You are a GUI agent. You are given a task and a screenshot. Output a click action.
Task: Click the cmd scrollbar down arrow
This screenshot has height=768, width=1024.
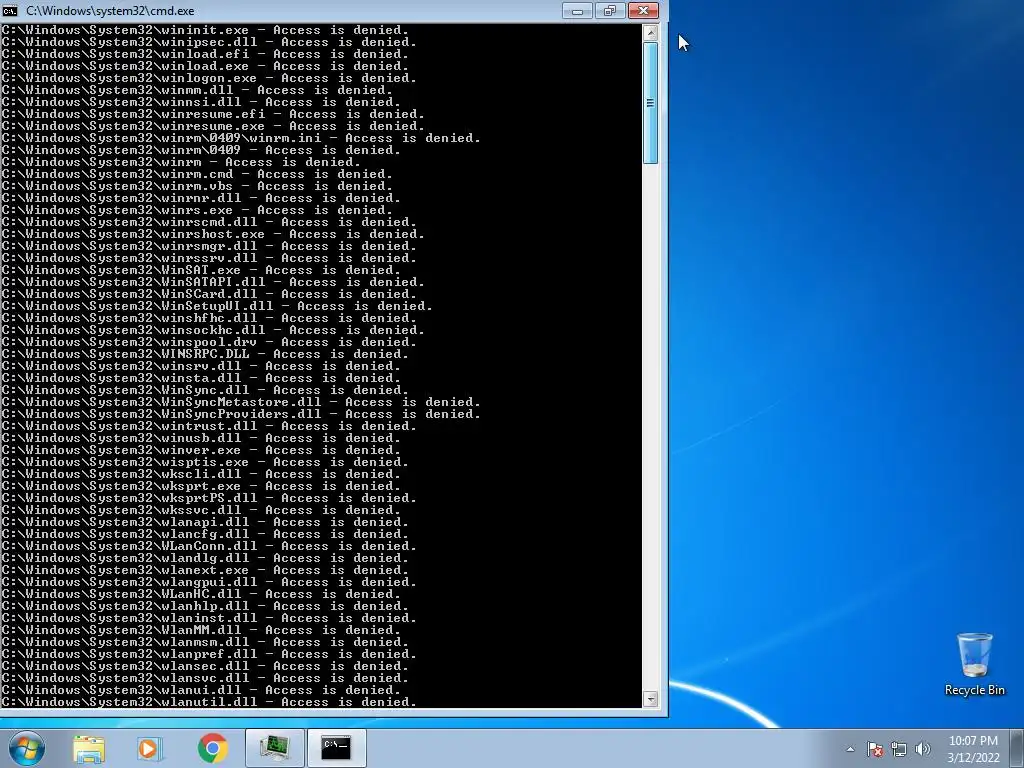[x=650, y=699]
